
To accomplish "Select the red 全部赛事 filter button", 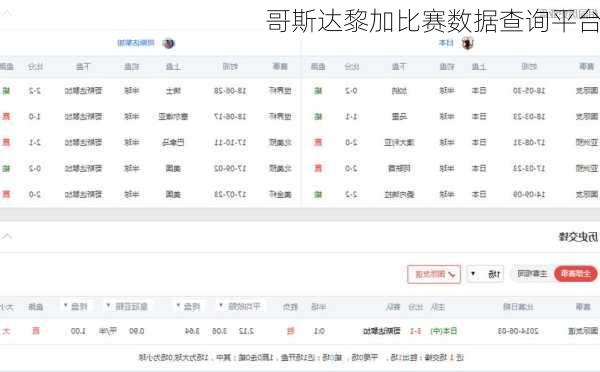I will [576, 274].
